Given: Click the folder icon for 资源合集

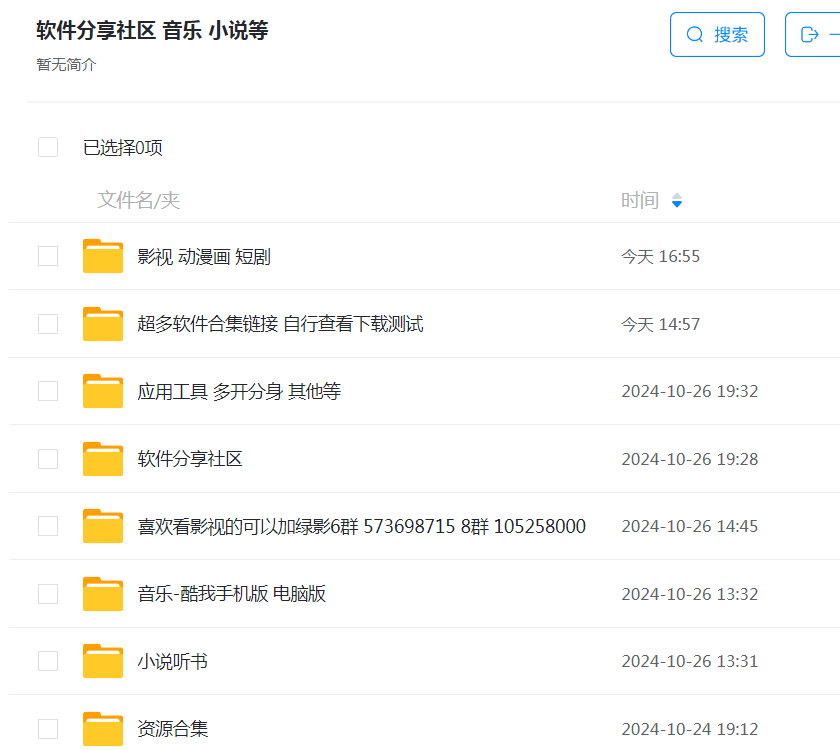Looking at the screenshot, I should click(103, 728).
